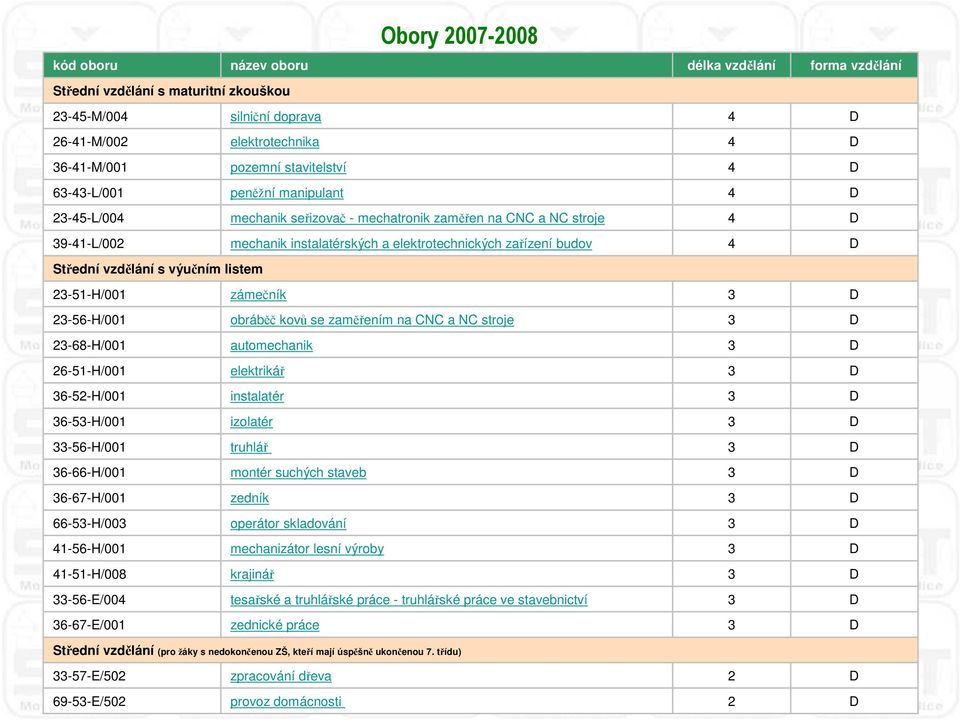
Task: Select code 36-41-M/001
Action: 90,167
